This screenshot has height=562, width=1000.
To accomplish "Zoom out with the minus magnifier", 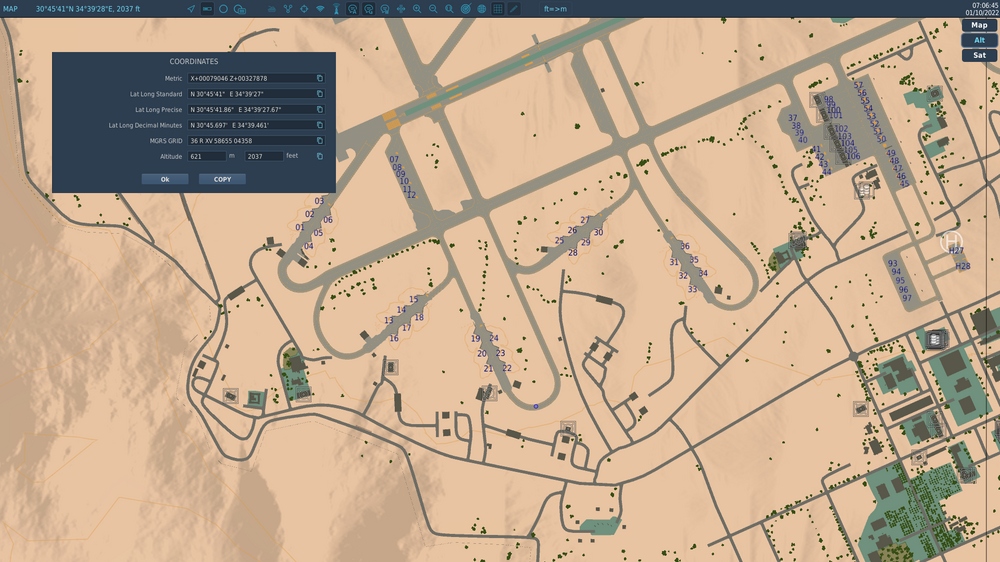I will click(x=433, y=9).
